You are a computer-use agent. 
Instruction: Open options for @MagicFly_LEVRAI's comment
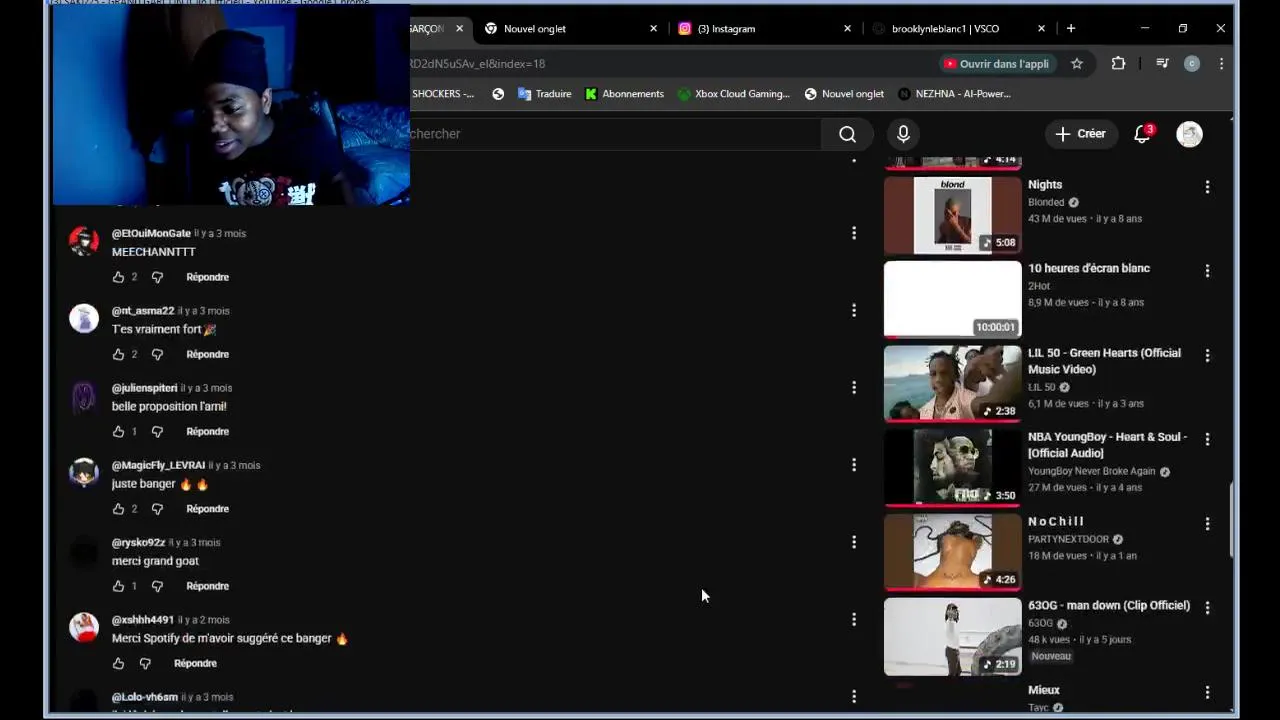854,465
